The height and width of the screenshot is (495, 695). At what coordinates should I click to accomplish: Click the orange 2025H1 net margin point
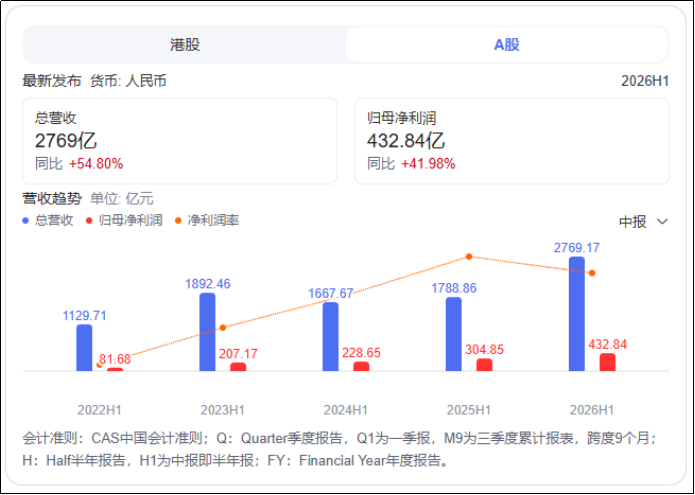[469, 257]
